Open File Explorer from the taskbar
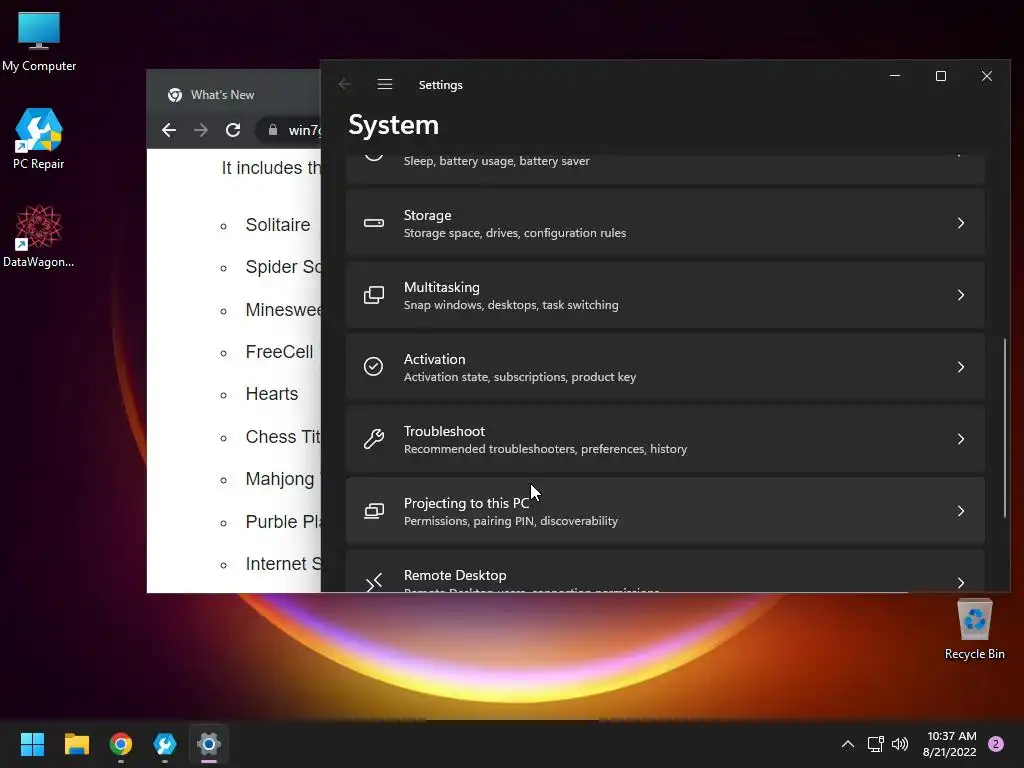Image resolution: width=1024 pixels, height=768 pixels. point(76,744)
